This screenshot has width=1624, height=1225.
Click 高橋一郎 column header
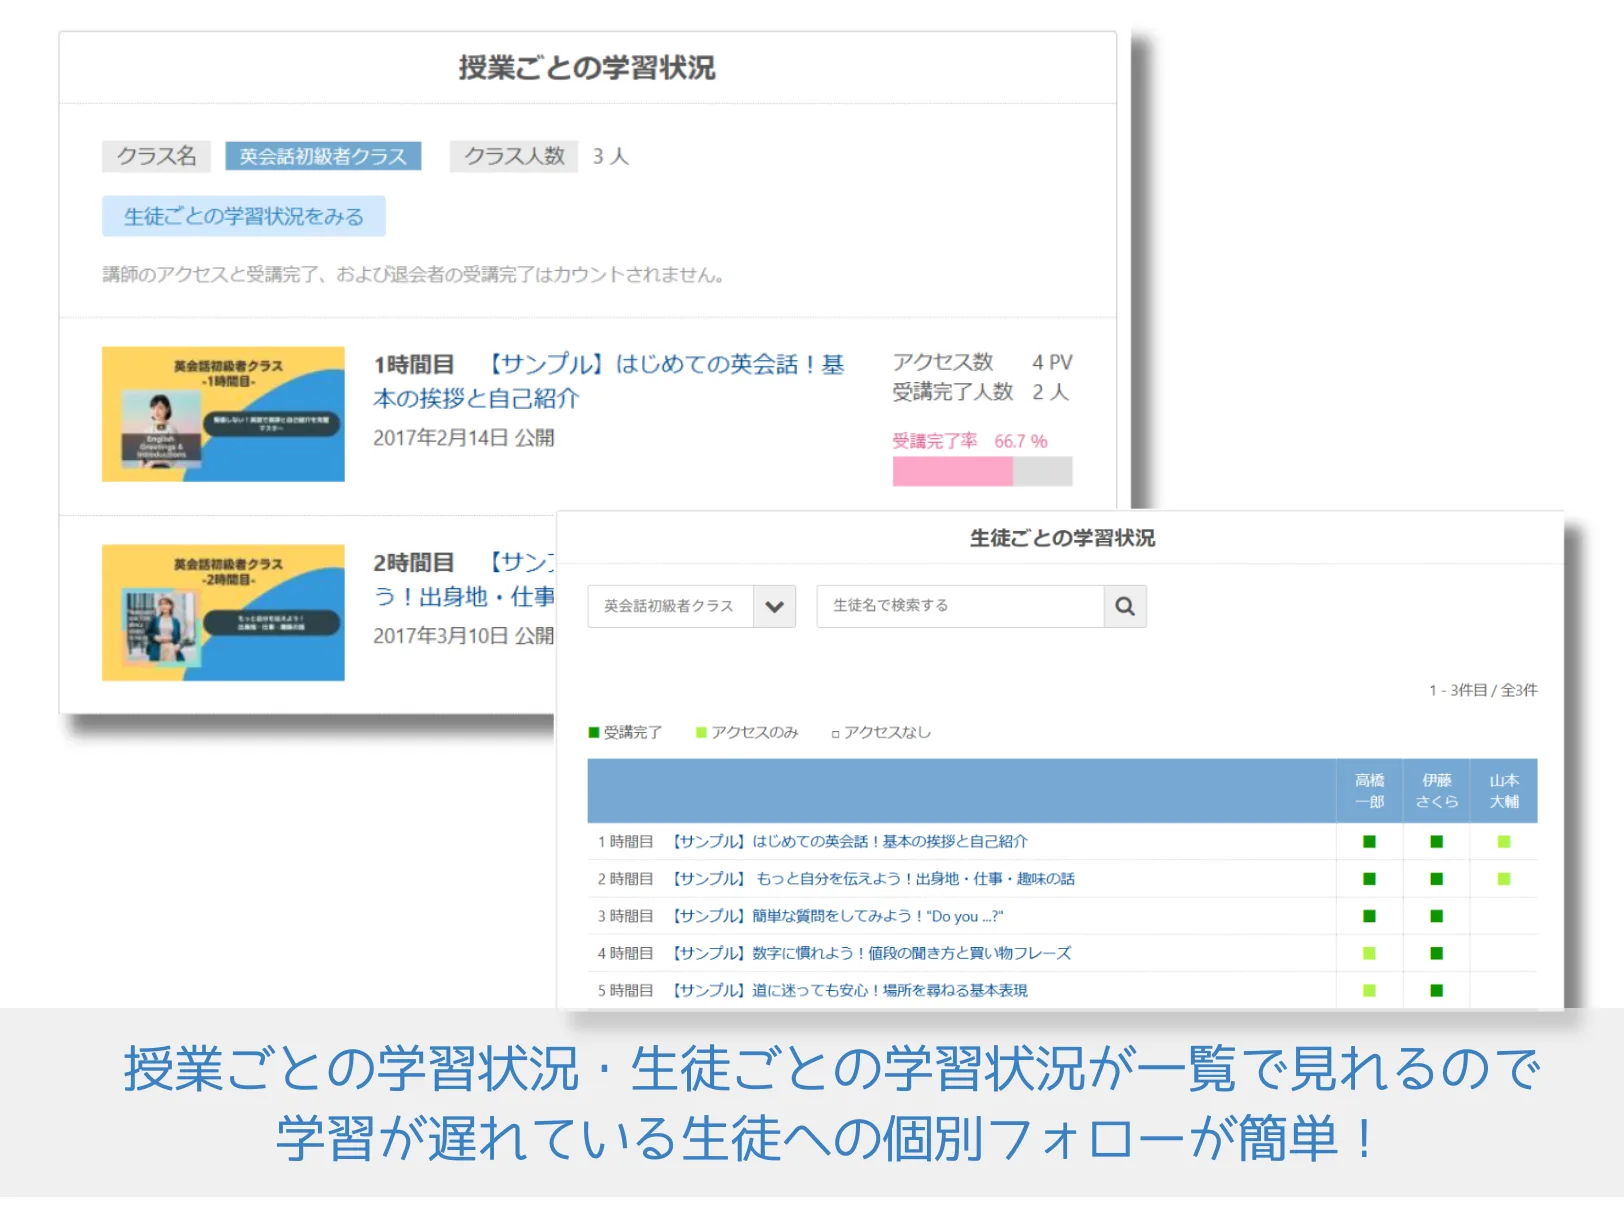pyautogui.click(x=1369, y=791)
